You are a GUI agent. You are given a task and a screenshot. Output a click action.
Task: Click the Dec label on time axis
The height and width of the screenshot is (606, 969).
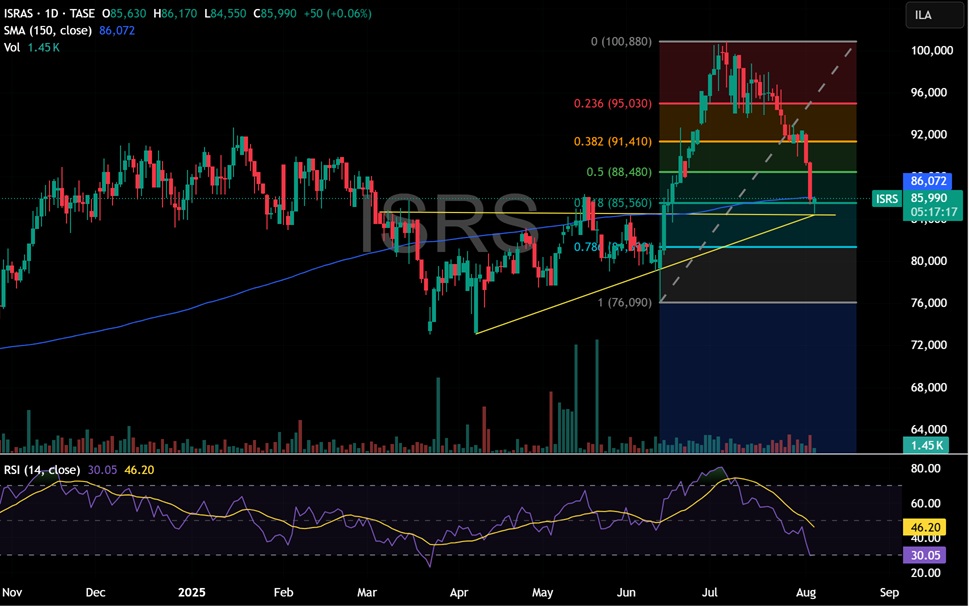pyautogui.click(x=95, y=592)
